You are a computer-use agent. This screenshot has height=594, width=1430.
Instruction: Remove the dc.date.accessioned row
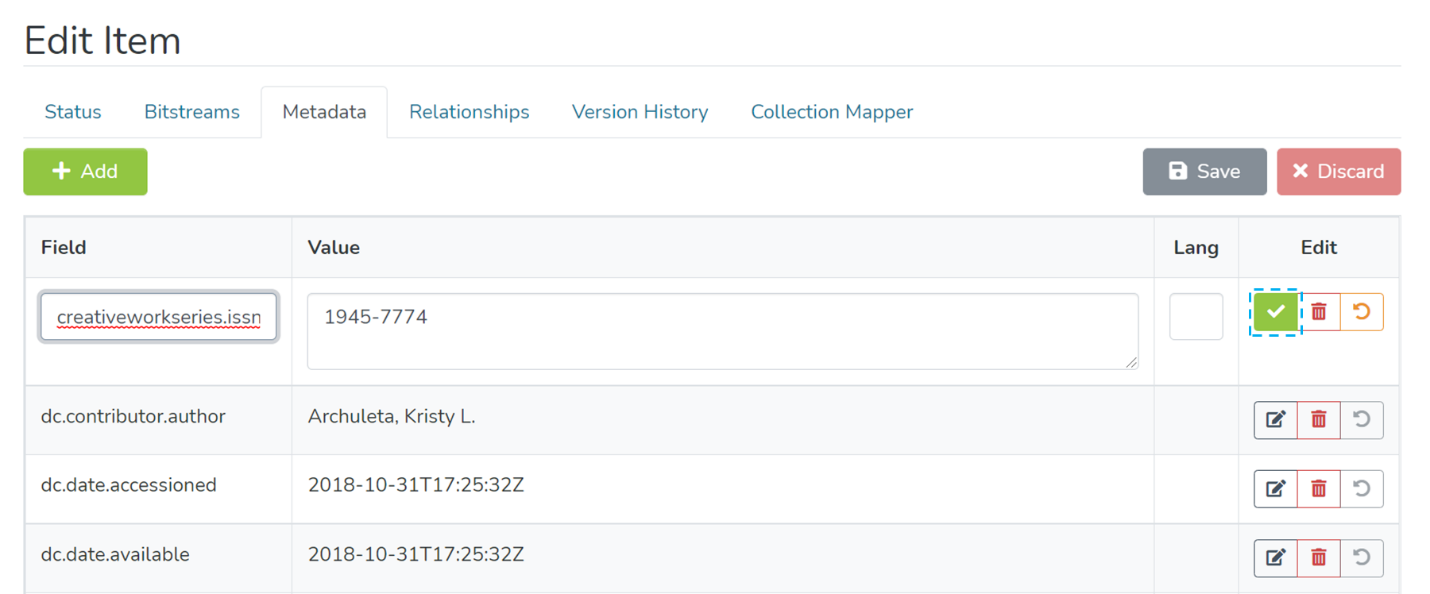[1319, 489]
